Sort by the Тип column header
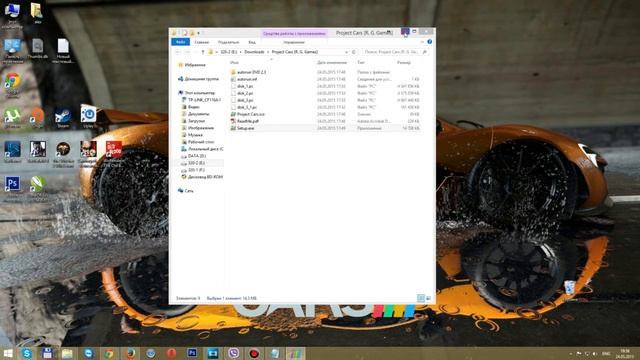 tap(361, 62)
